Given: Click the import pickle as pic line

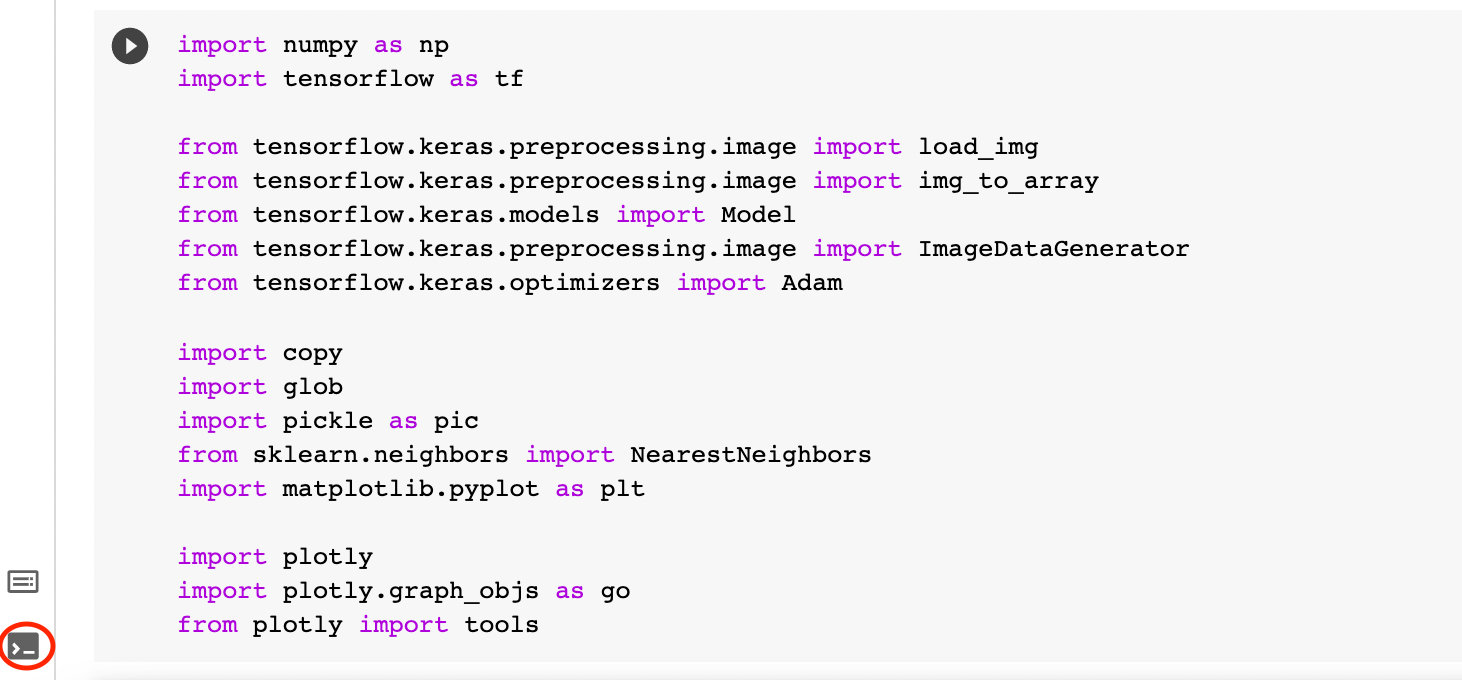Looking at the screenshot, I should 325,420.
